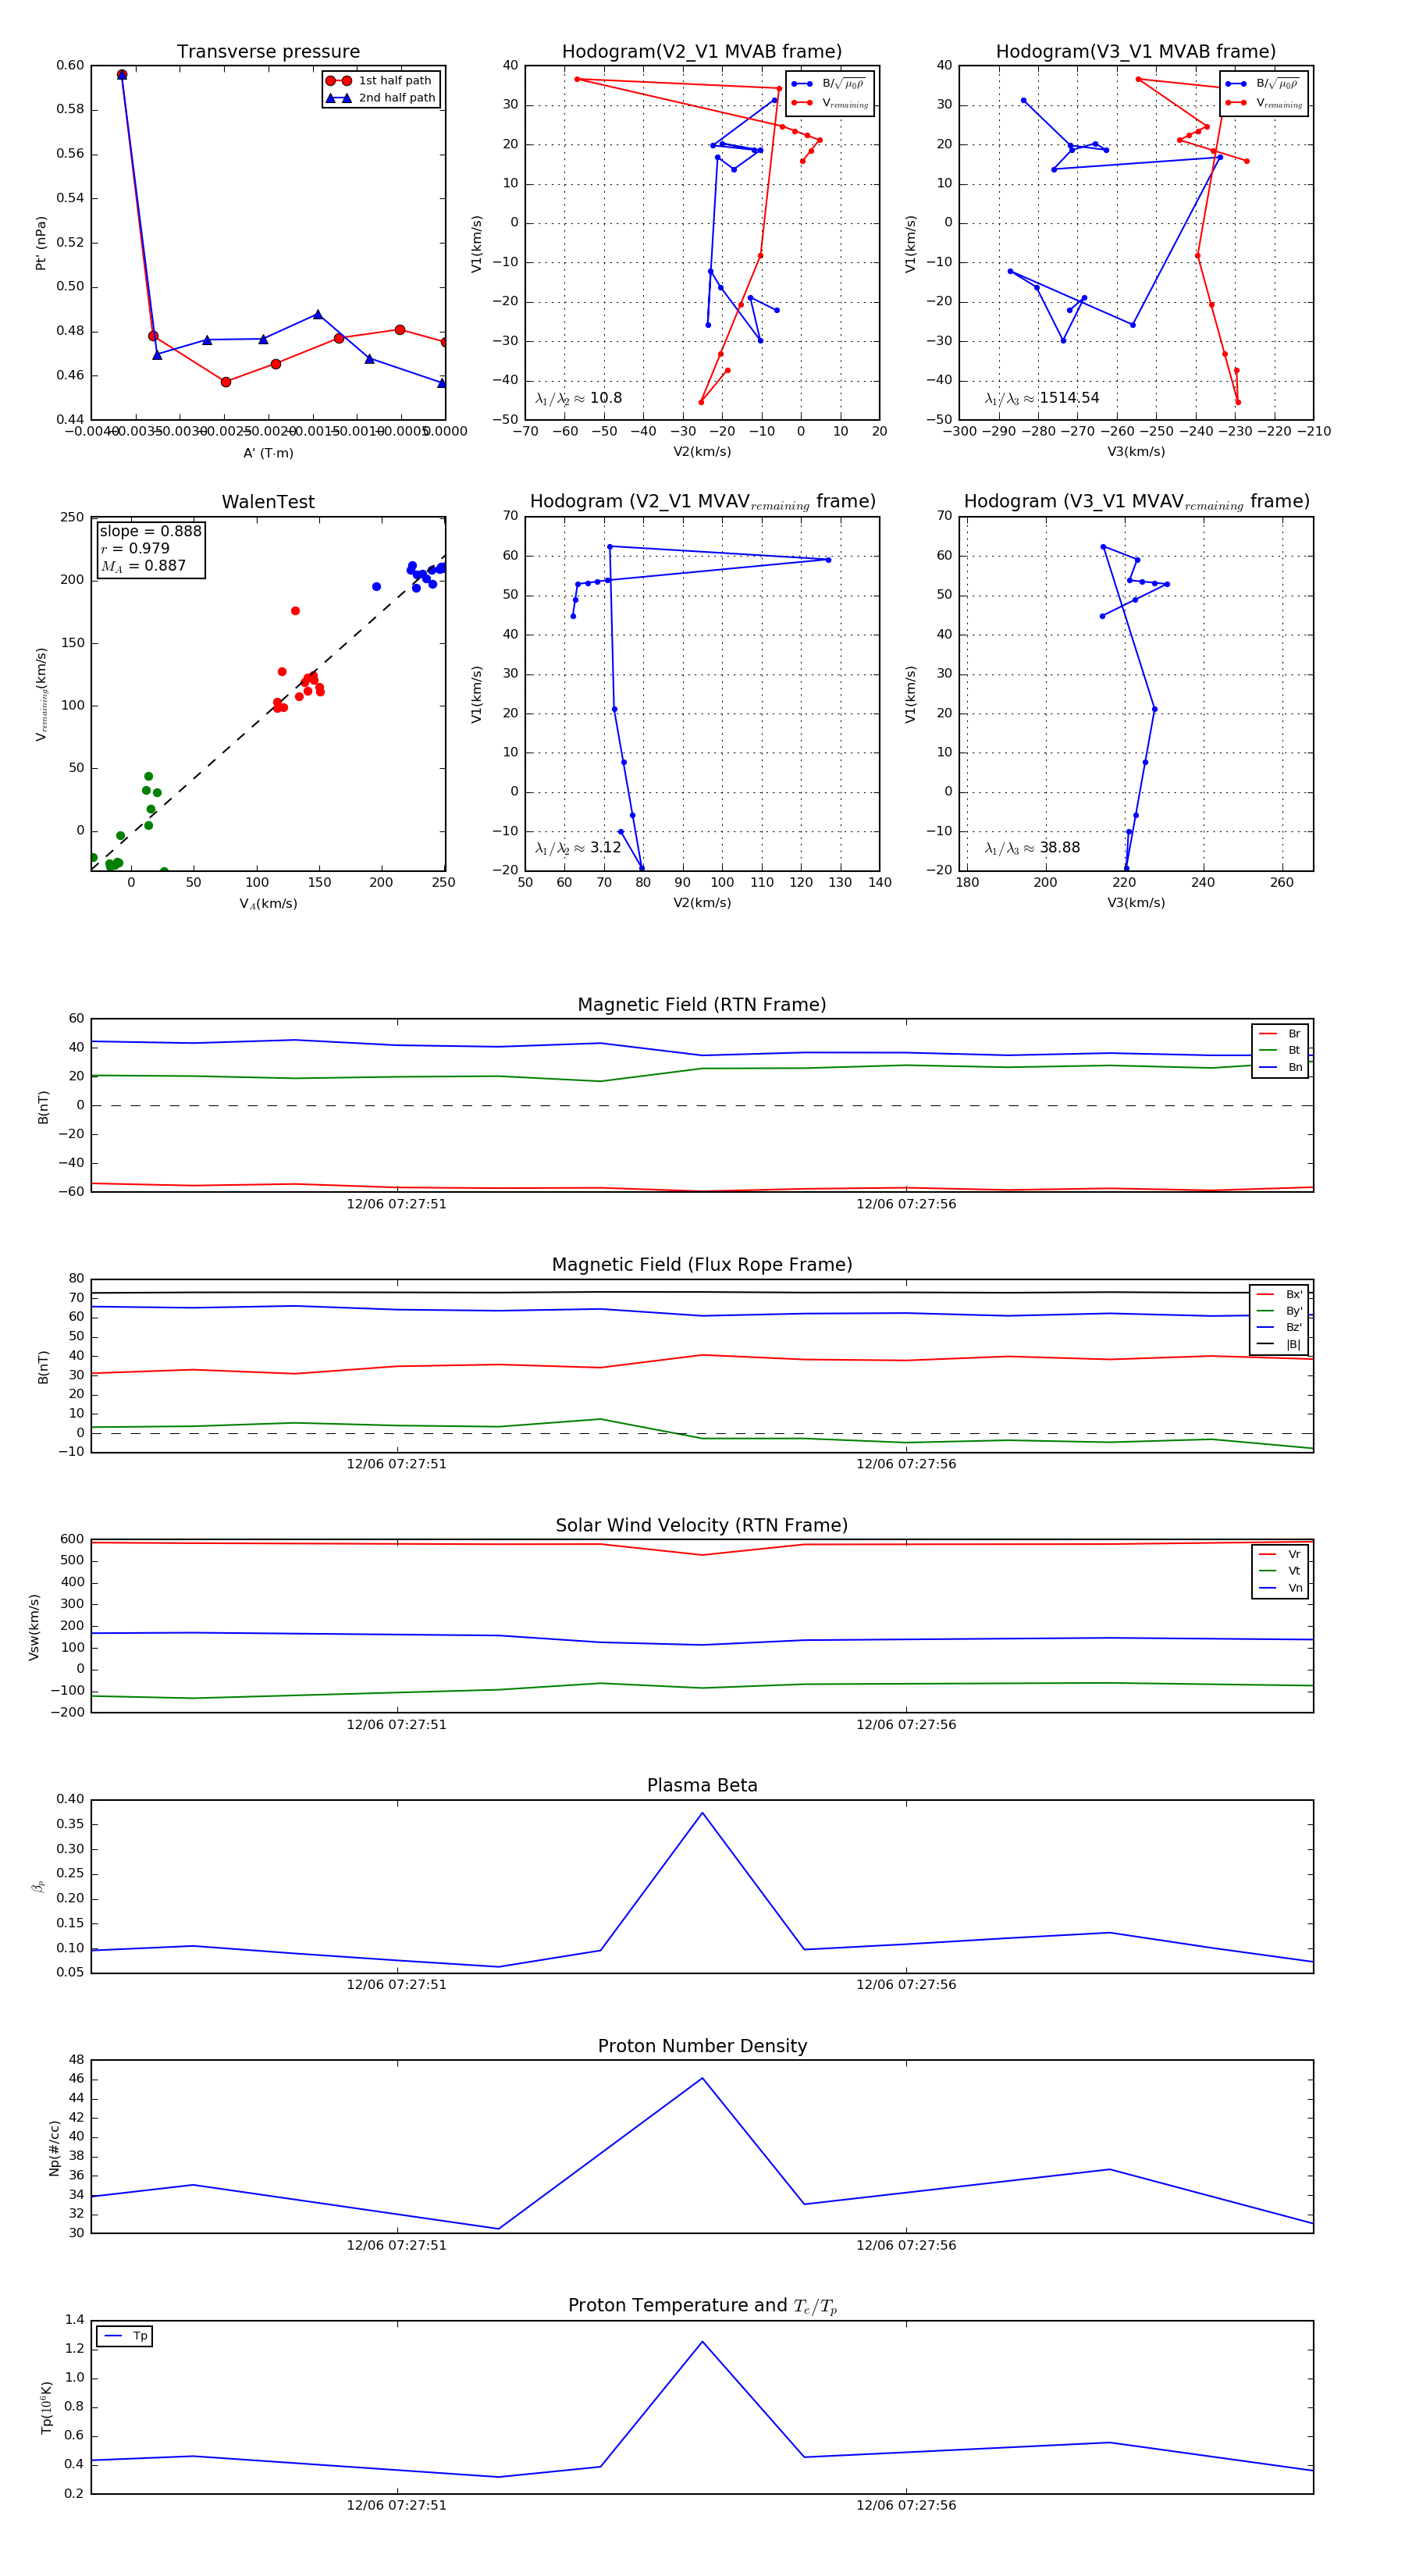Viewport: 1405px width, 2576px height.
Task: Click "12/06 07:27:51" tick under Plasma Beta
Action: 397,1985
